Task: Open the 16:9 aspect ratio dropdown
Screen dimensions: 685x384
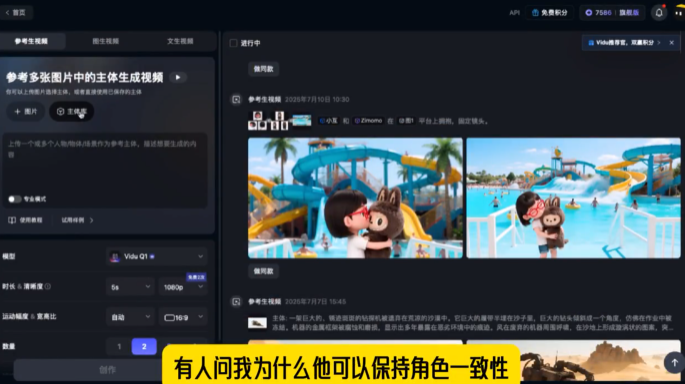Action: (183, 317)
